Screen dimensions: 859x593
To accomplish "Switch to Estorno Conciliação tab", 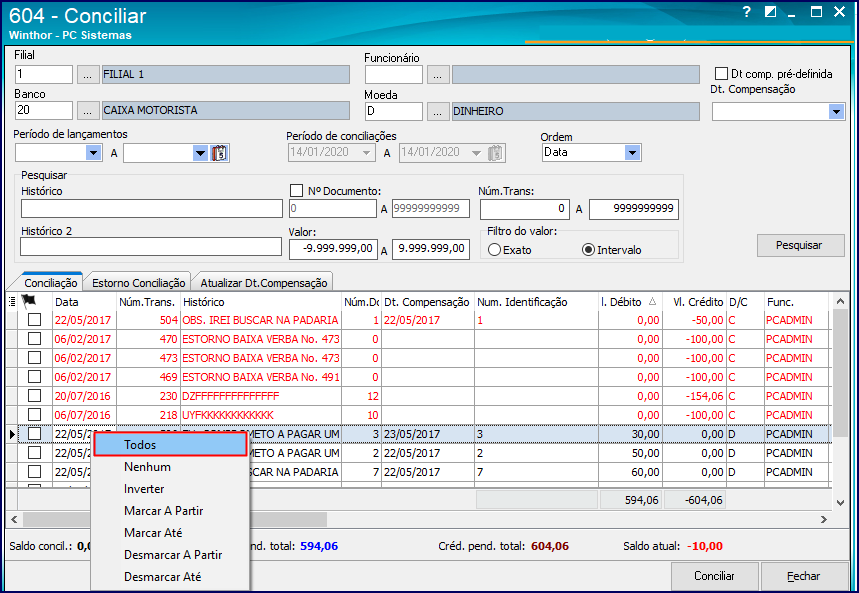I will tap(139, 282).
